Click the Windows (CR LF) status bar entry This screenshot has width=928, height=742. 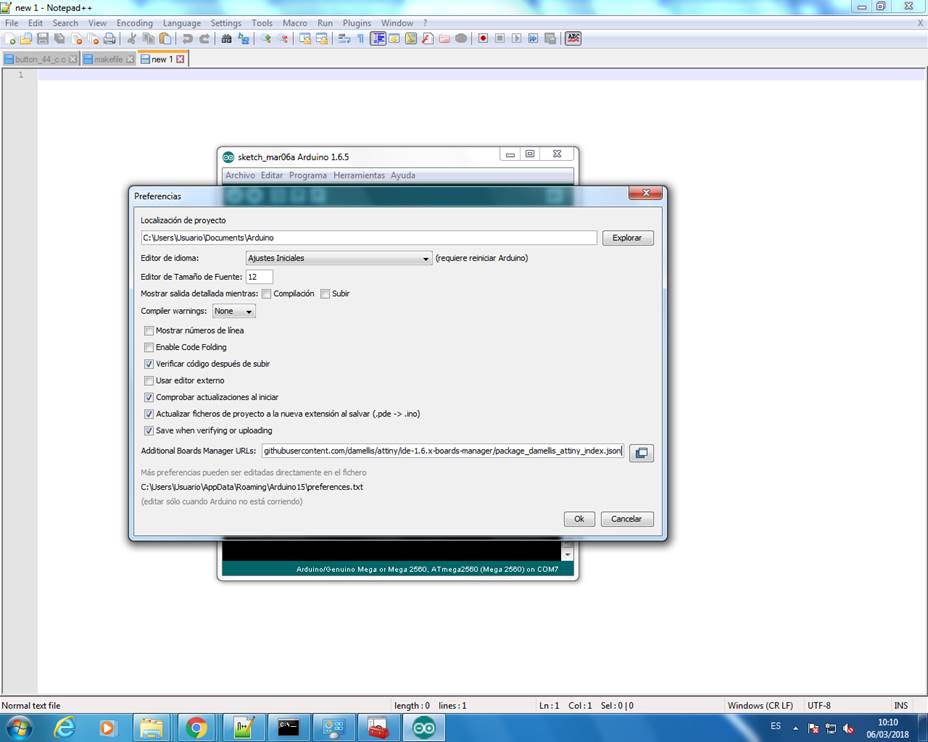pyautogui.click(x=760, y=705)
